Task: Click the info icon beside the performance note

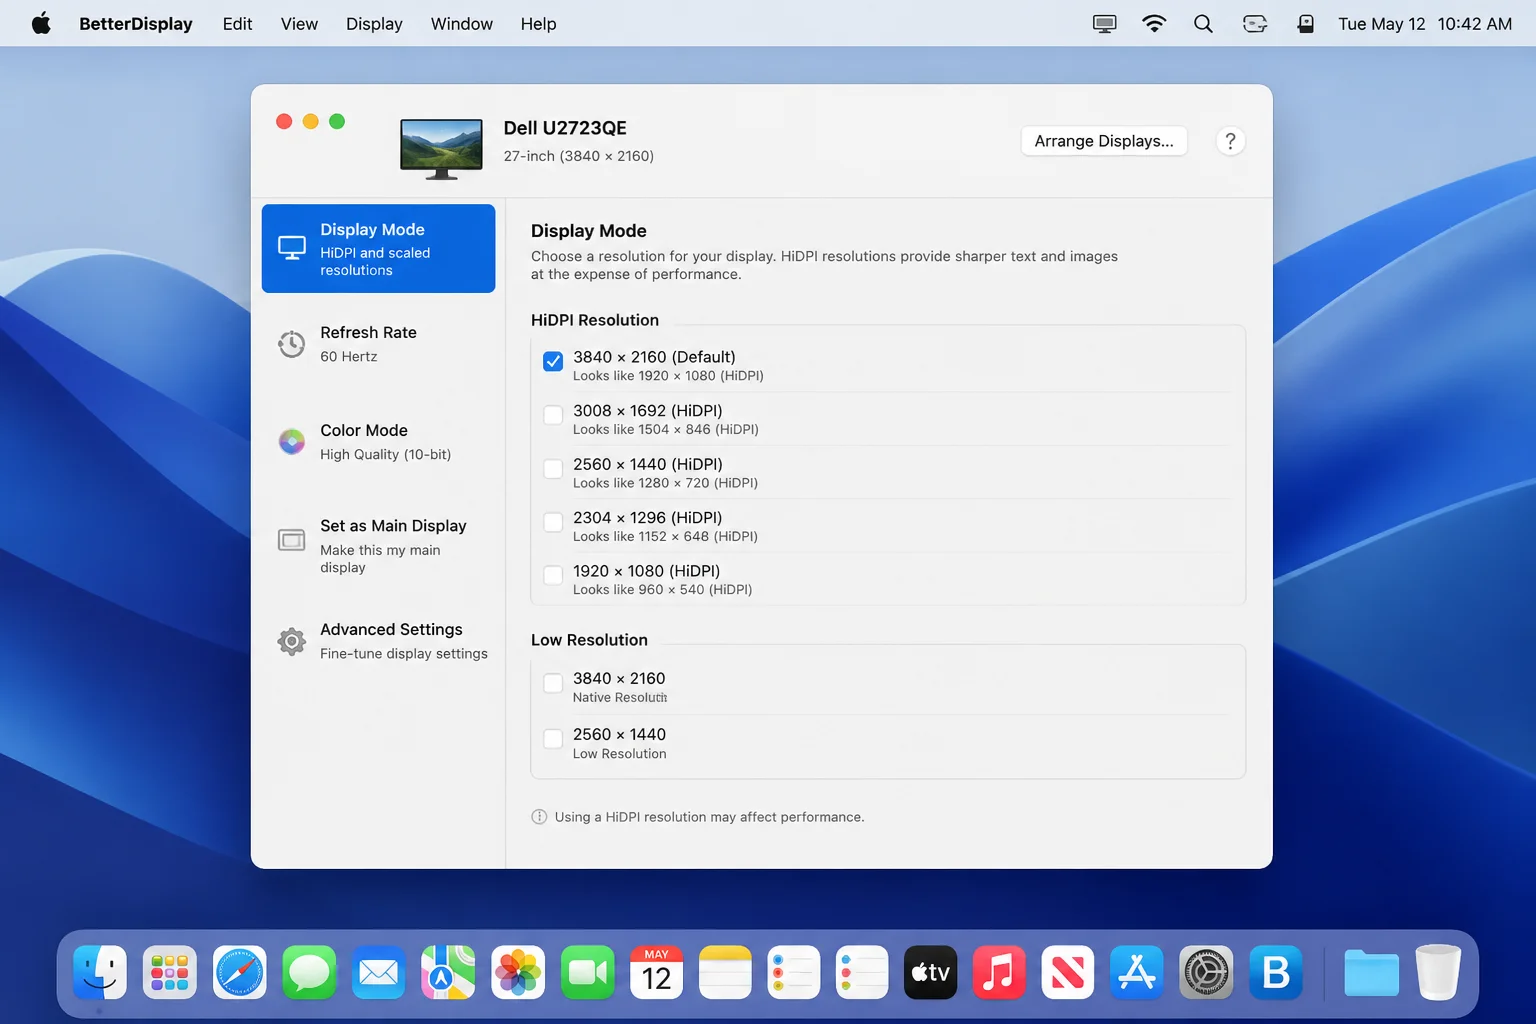Action: tap(539, 817)
